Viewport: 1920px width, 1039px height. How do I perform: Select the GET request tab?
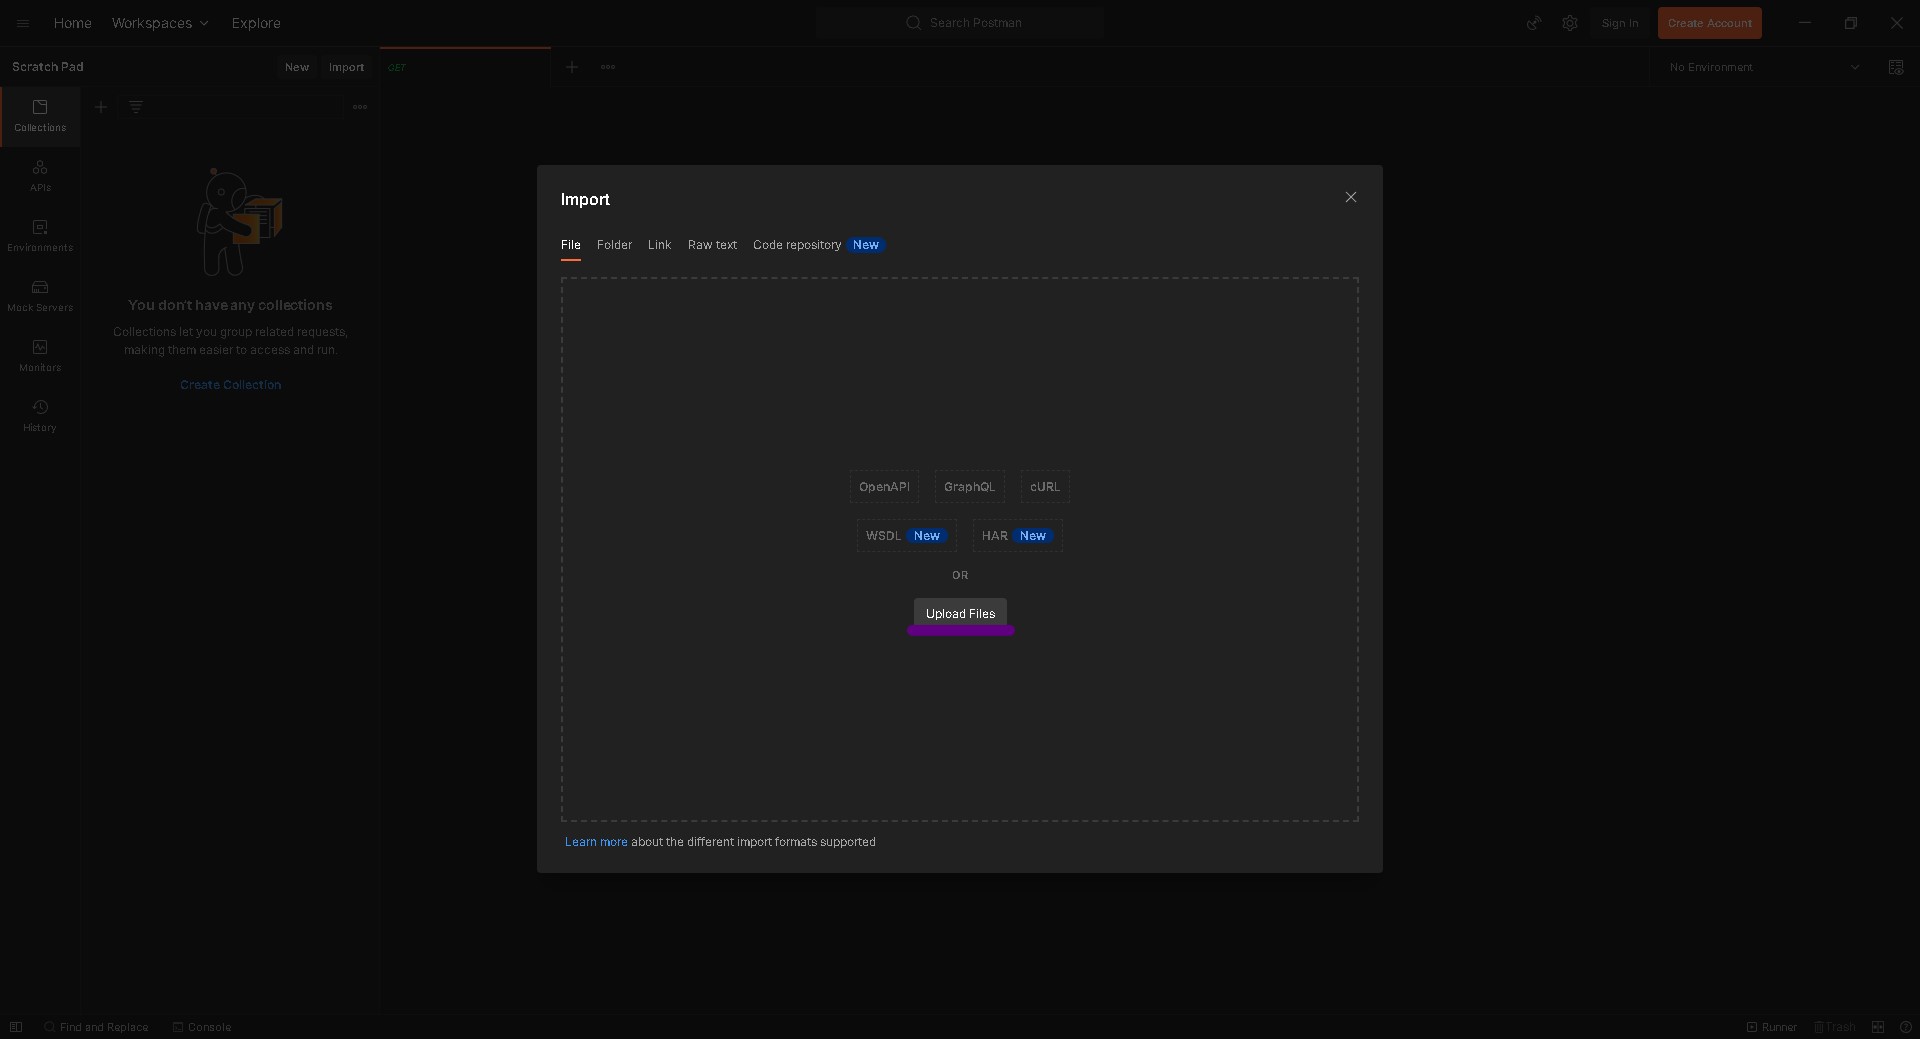[465, 67]
